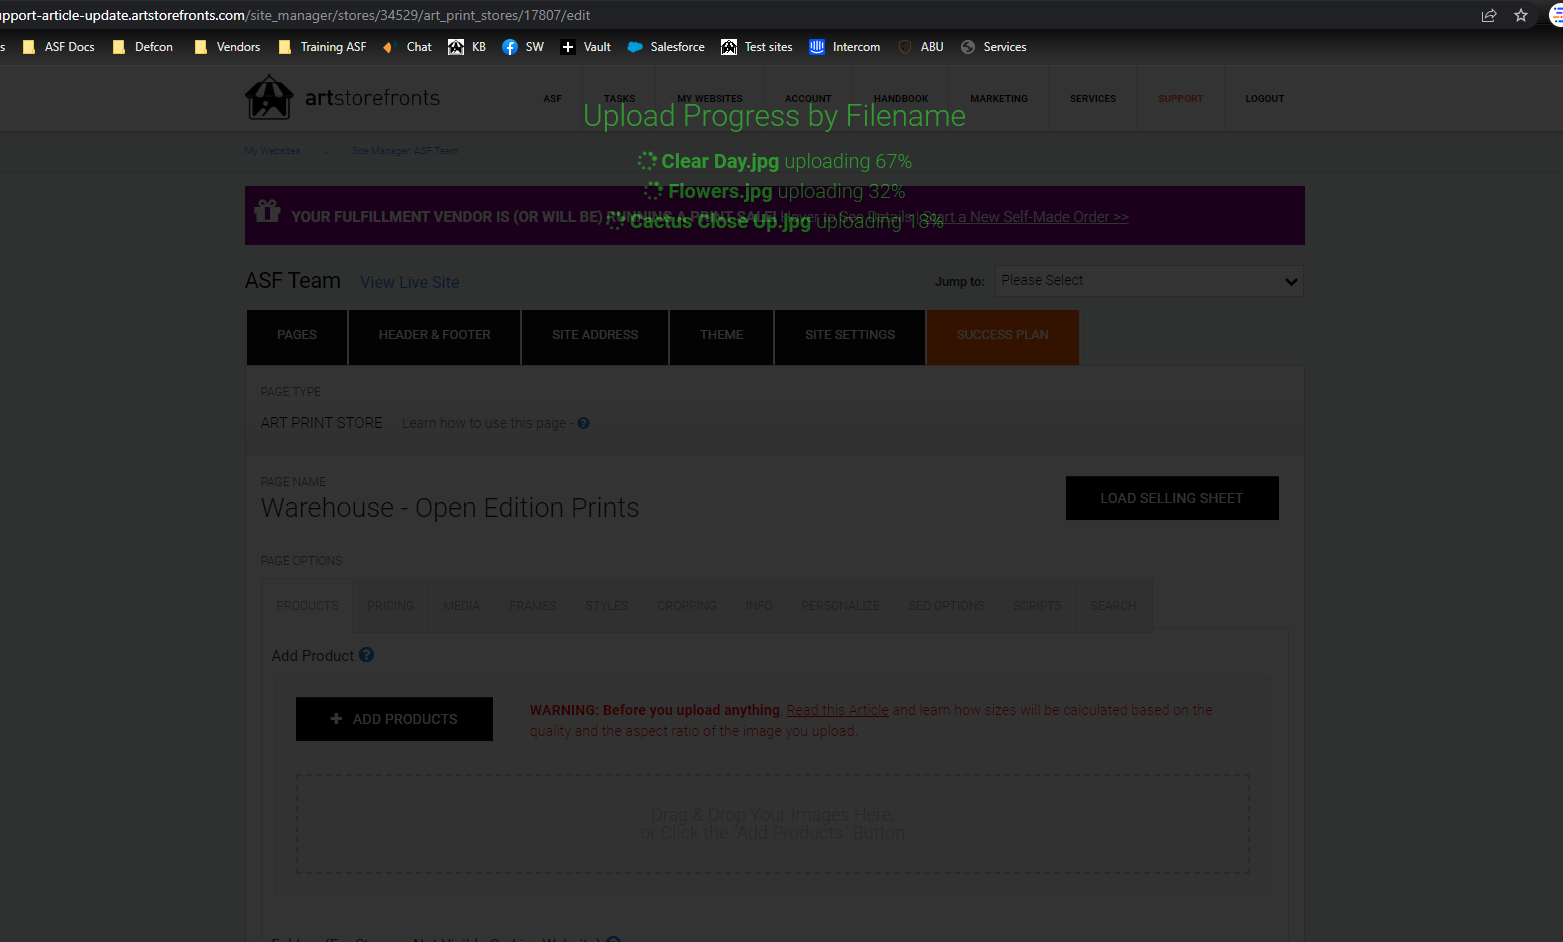The image size is (1563, 942).
Task: Select the Products page option tab
Action: coord(308,606)
